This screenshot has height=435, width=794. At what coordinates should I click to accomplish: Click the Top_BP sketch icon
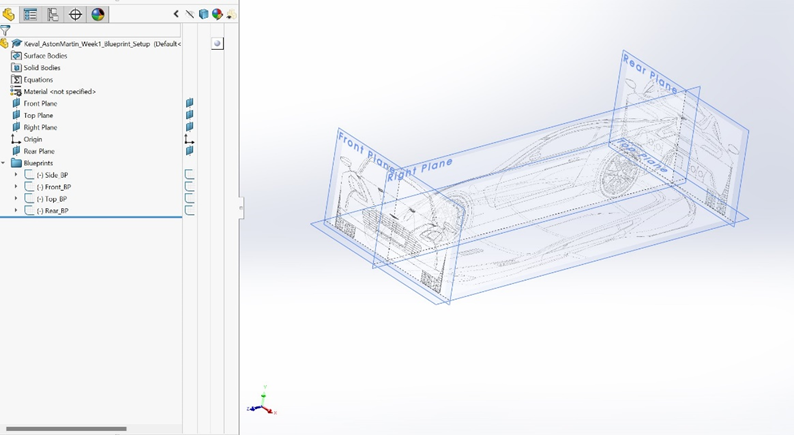(x=29, y=199)
